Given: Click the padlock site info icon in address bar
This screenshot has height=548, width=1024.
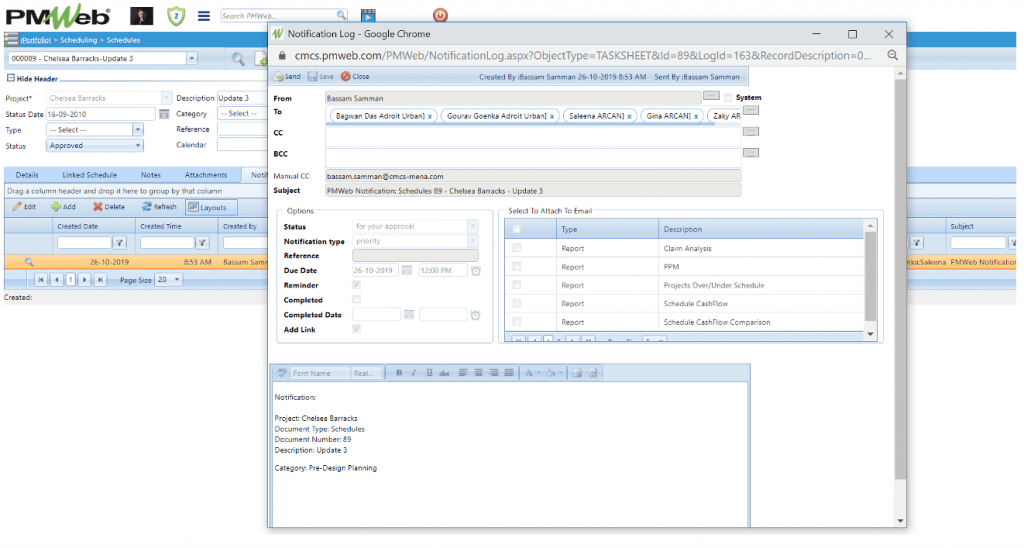Looking at the screenshot, I should pos(282,56).
